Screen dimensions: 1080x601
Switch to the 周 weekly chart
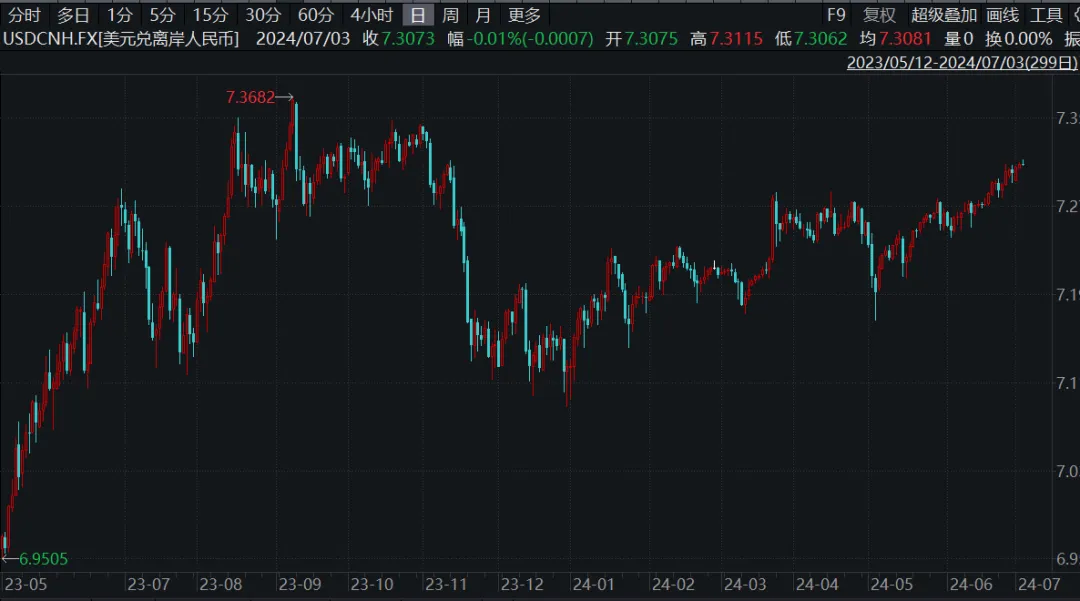point(450,15)
